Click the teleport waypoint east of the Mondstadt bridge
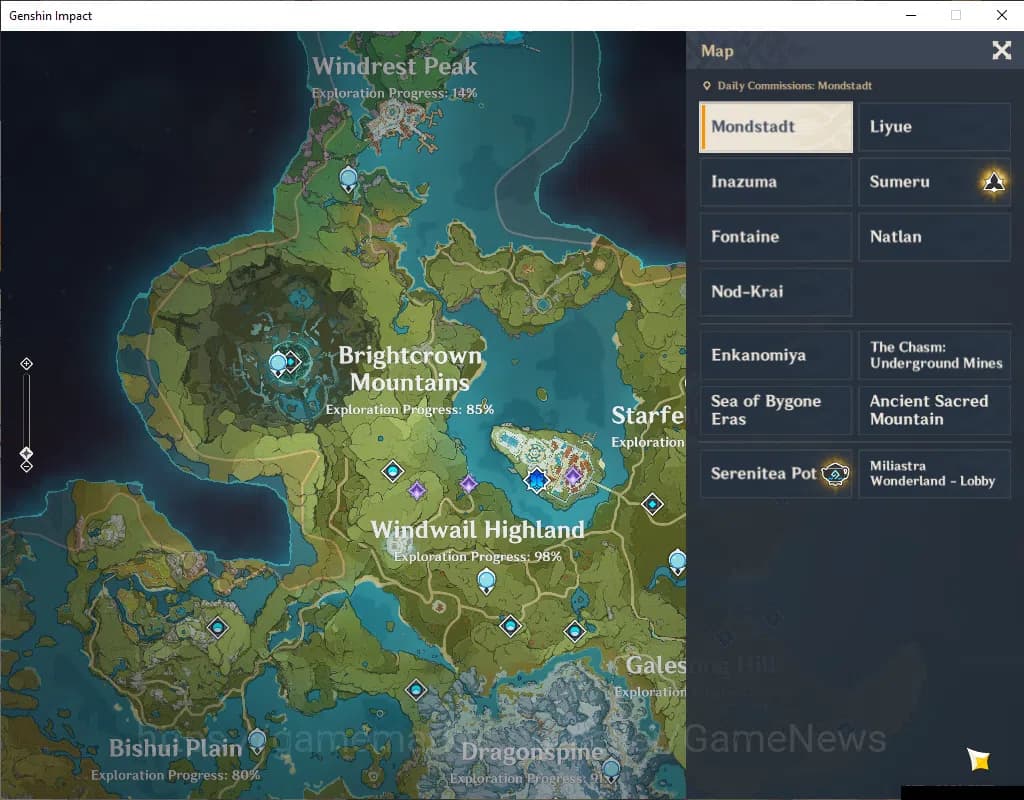This screenshot has width=1024, height=800. [652, 504]
